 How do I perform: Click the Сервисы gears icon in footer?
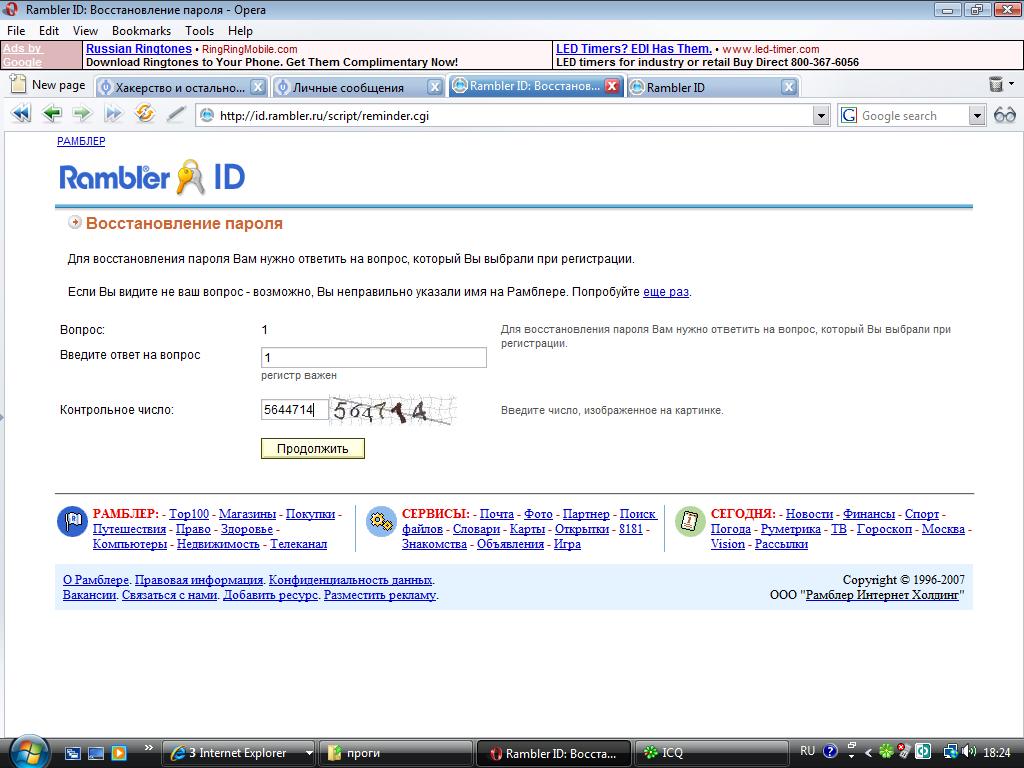[381, 521]
